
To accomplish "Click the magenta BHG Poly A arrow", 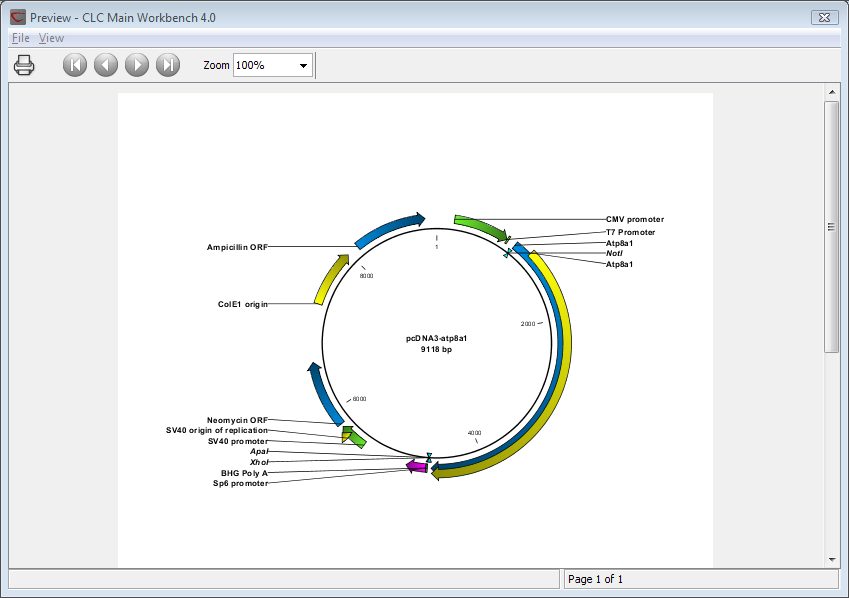I will [x=417, y=466].
